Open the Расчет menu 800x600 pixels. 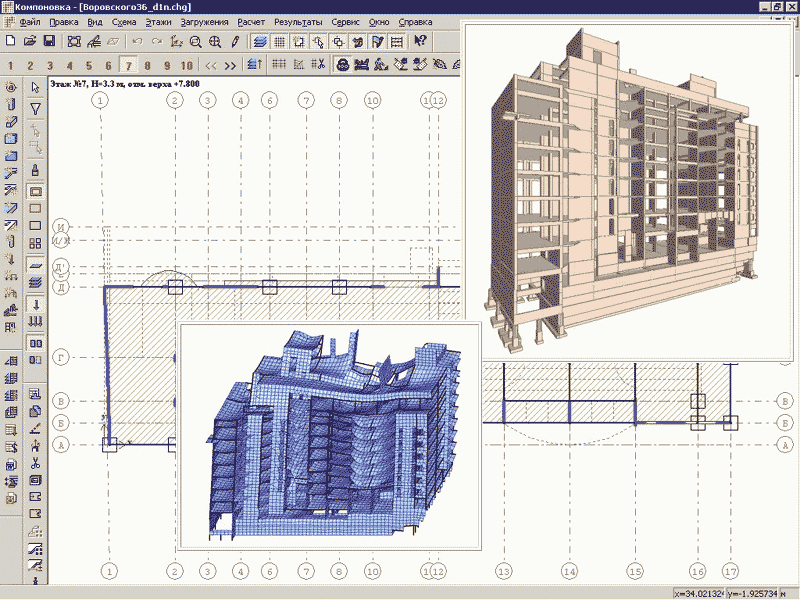click(x=250, y=22)
